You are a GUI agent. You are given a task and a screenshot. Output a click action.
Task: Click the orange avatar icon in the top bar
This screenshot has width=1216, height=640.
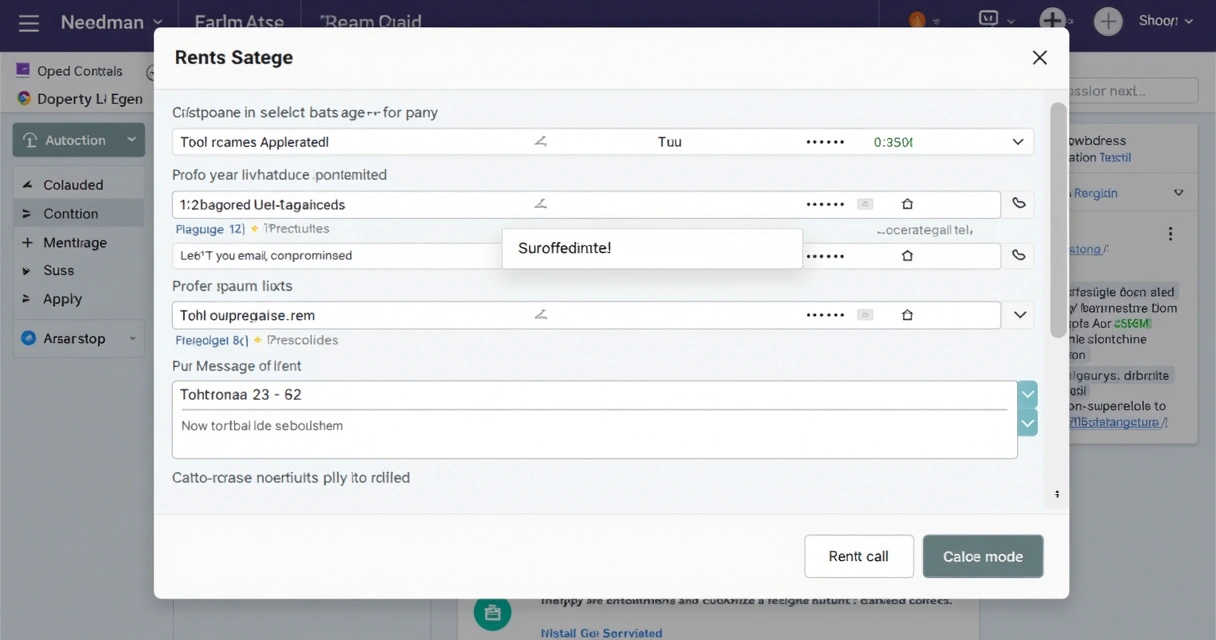(917, 20)
